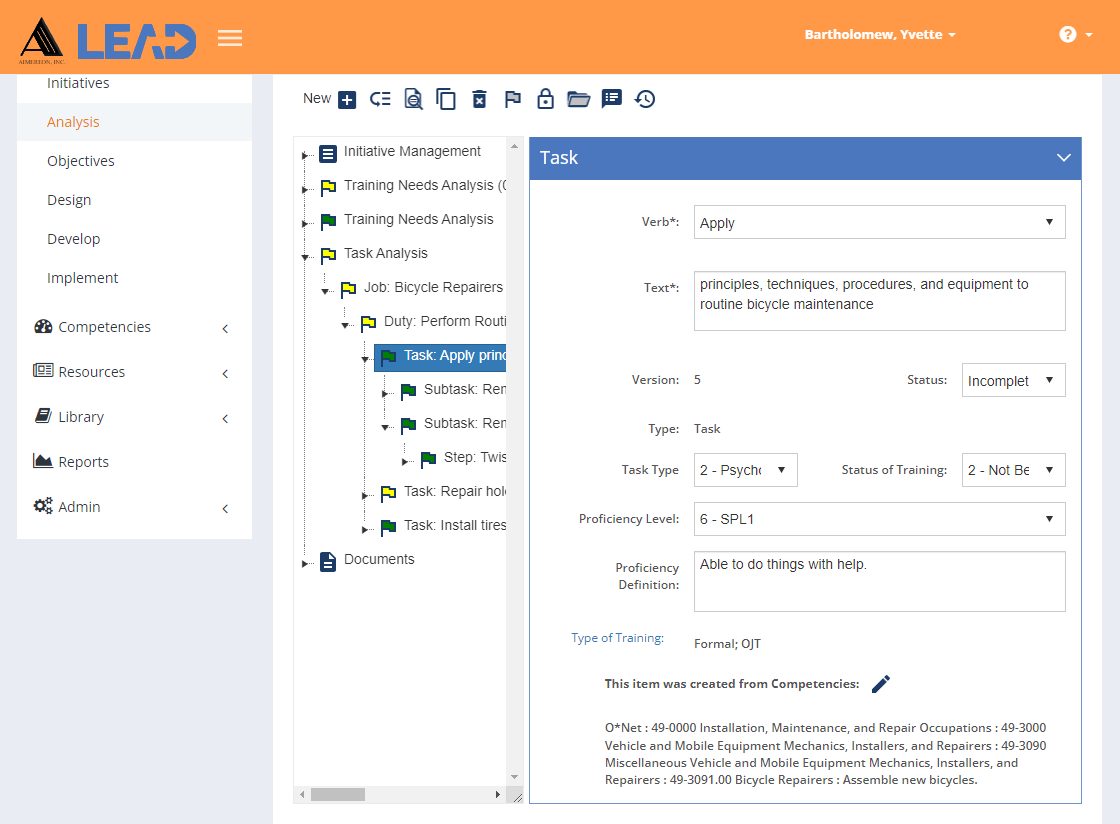
Task: Click the New plus icon in toolbar
Action: [347, 99]
